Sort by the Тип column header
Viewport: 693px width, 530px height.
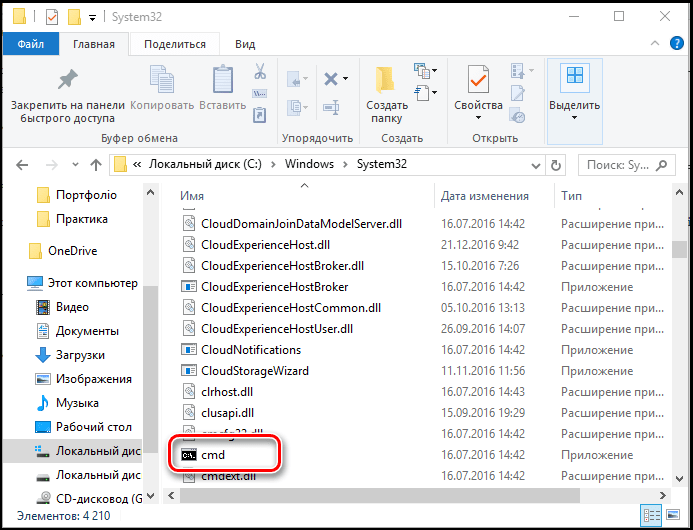(571, 196)
